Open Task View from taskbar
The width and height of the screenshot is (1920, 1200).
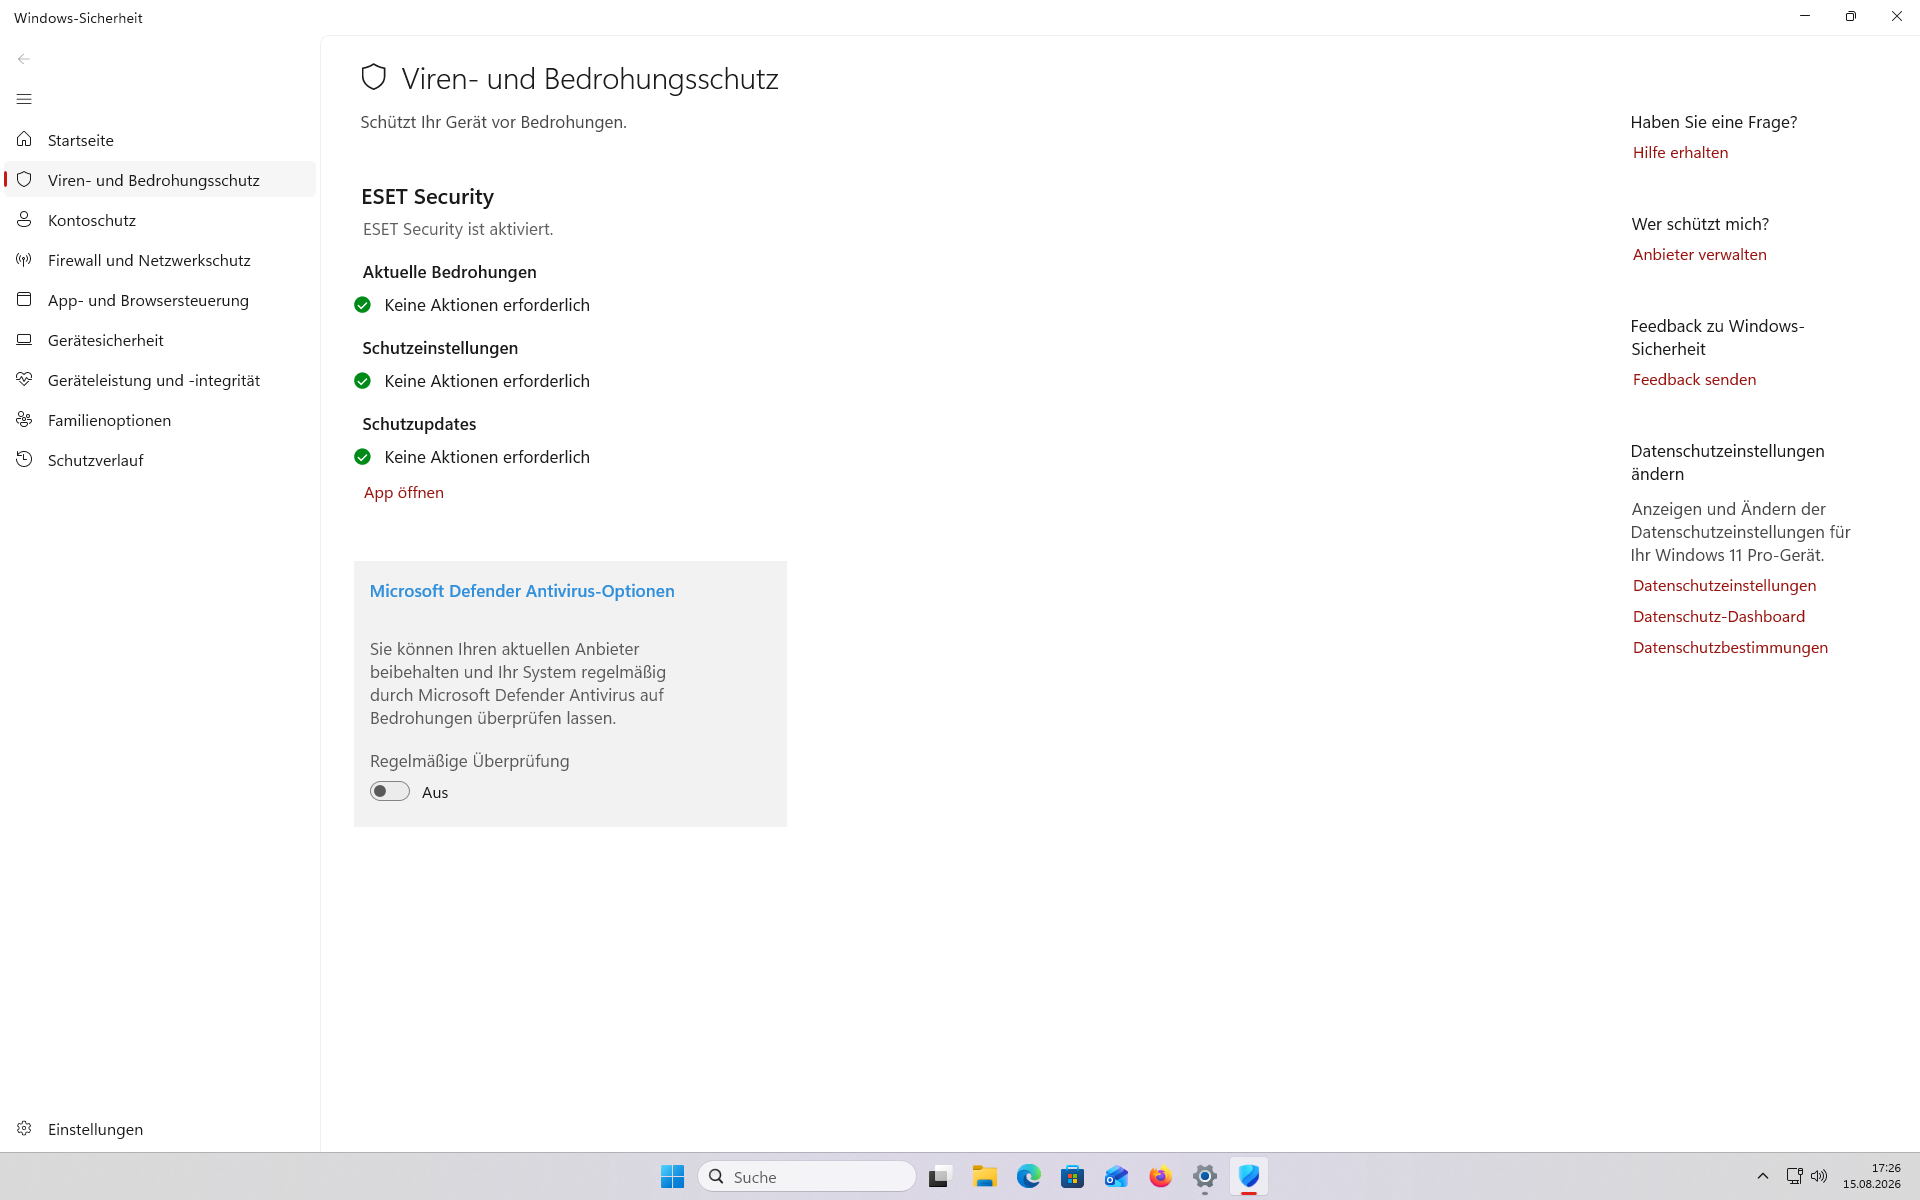pos(938,1177)
